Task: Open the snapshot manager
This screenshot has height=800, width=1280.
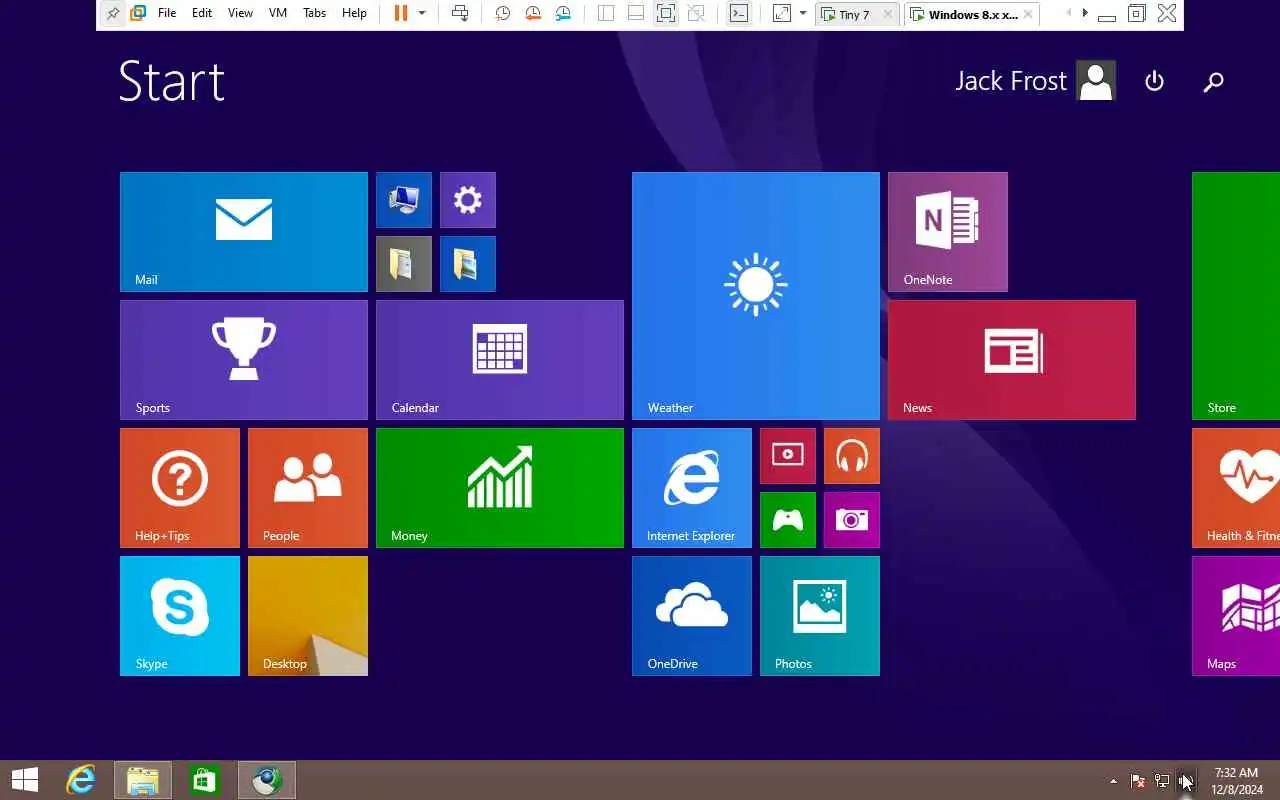Action: pos(564,13)
